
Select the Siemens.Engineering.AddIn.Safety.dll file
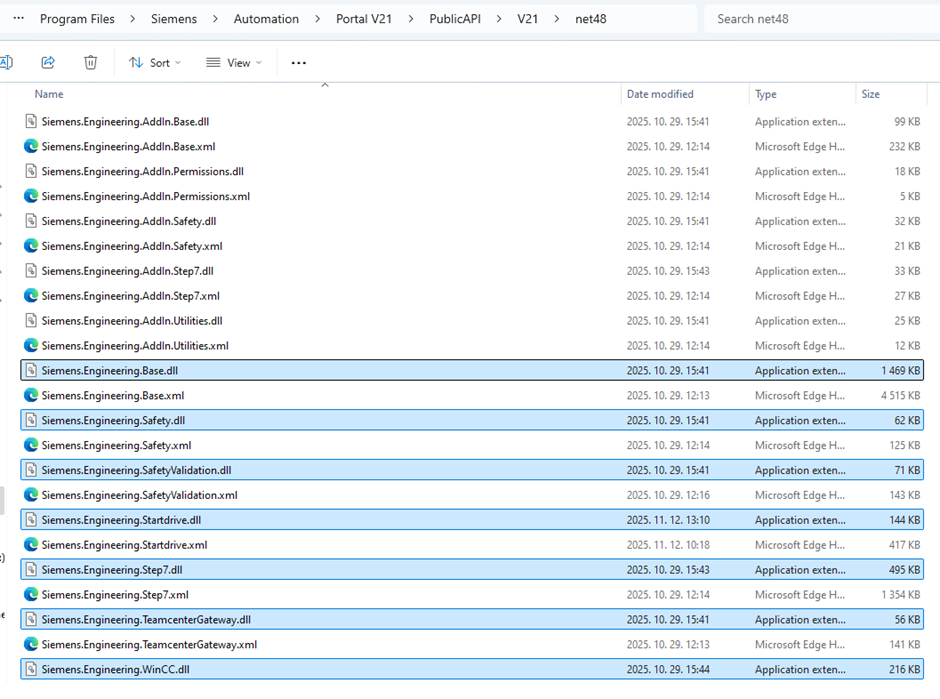coord(132,220)
